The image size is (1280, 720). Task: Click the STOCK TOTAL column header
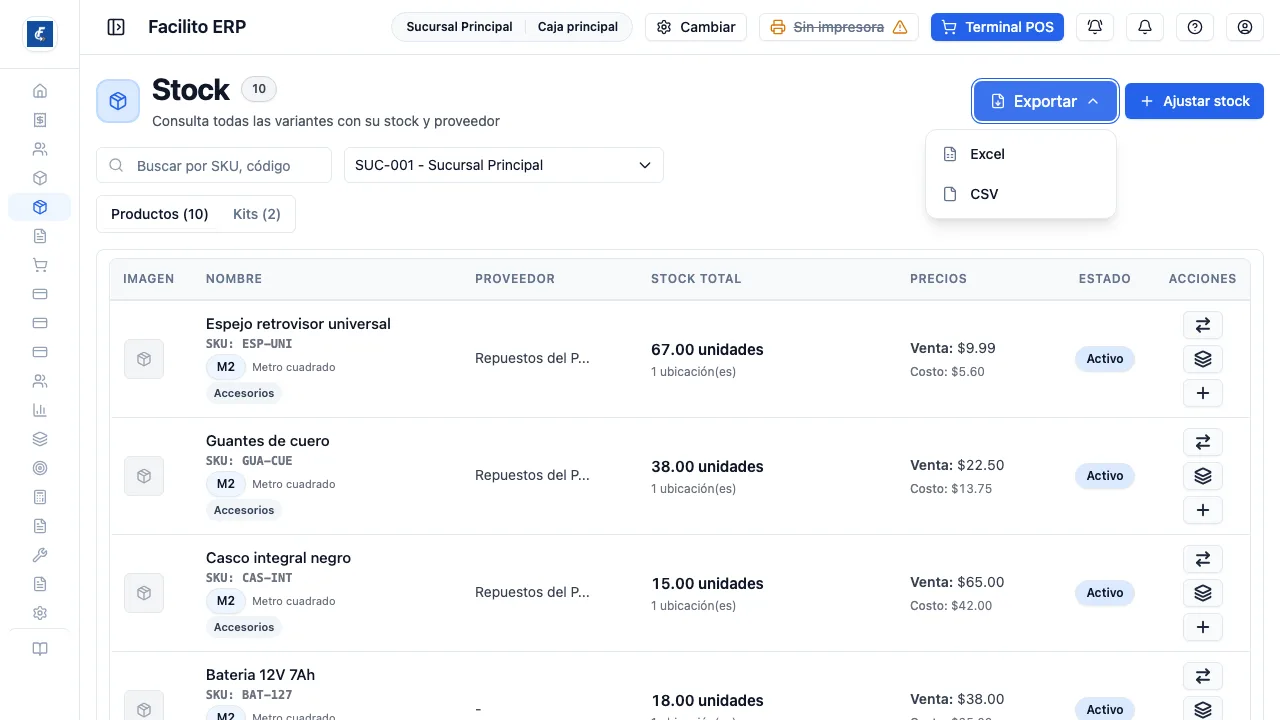(x=696, y=279)
